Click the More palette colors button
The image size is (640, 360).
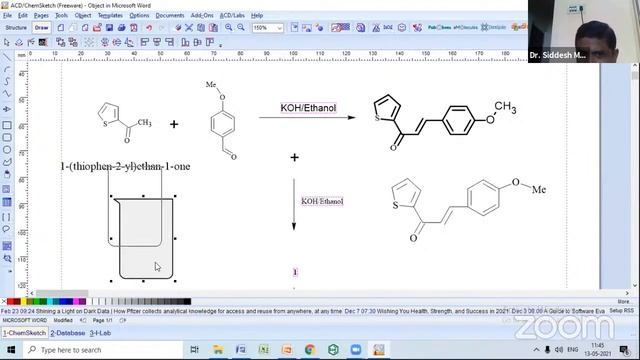623,302
